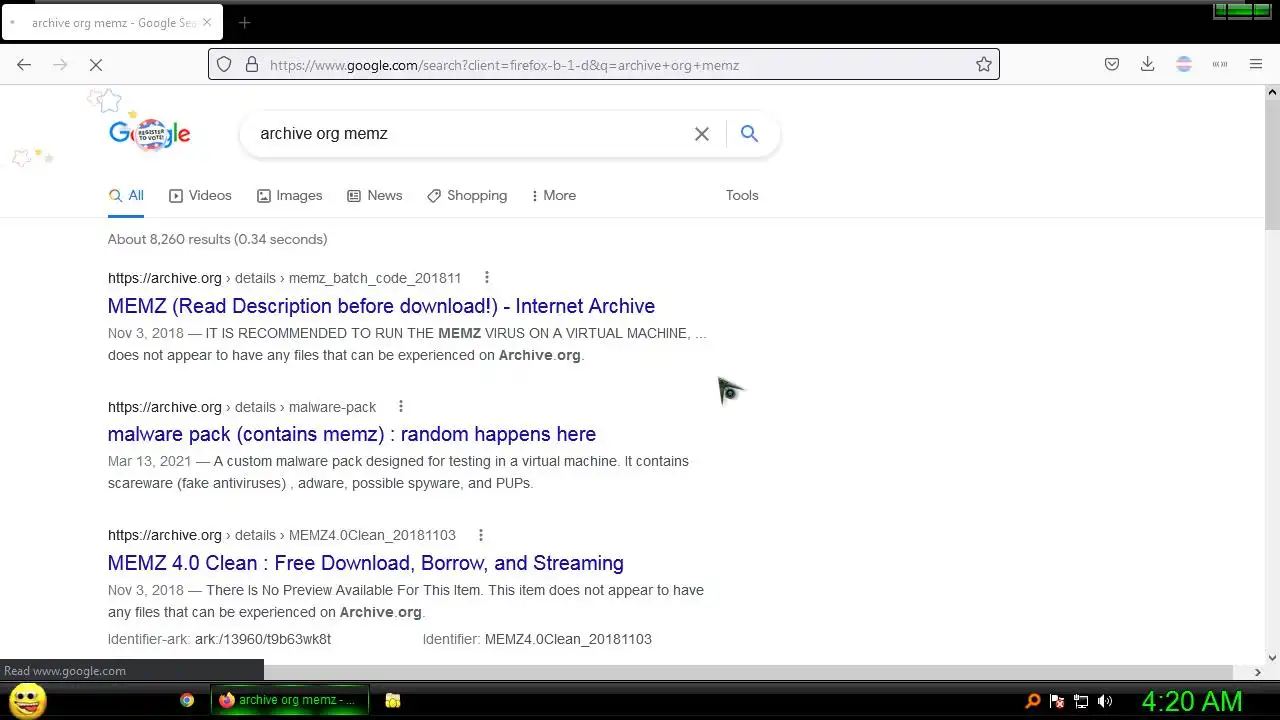Open Chrome from the taskbar
This screenshot has height=720, width=1280.
[x=187, y=700]
